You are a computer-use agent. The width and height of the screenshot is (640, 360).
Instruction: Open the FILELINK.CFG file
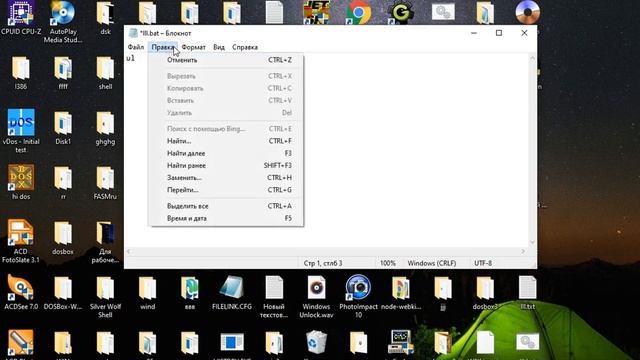[x=232, y=293]
